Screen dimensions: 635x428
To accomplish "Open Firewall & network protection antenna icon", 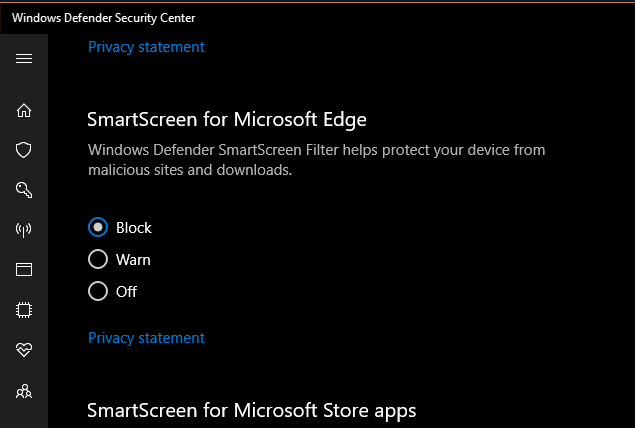I will click(24, 230).
